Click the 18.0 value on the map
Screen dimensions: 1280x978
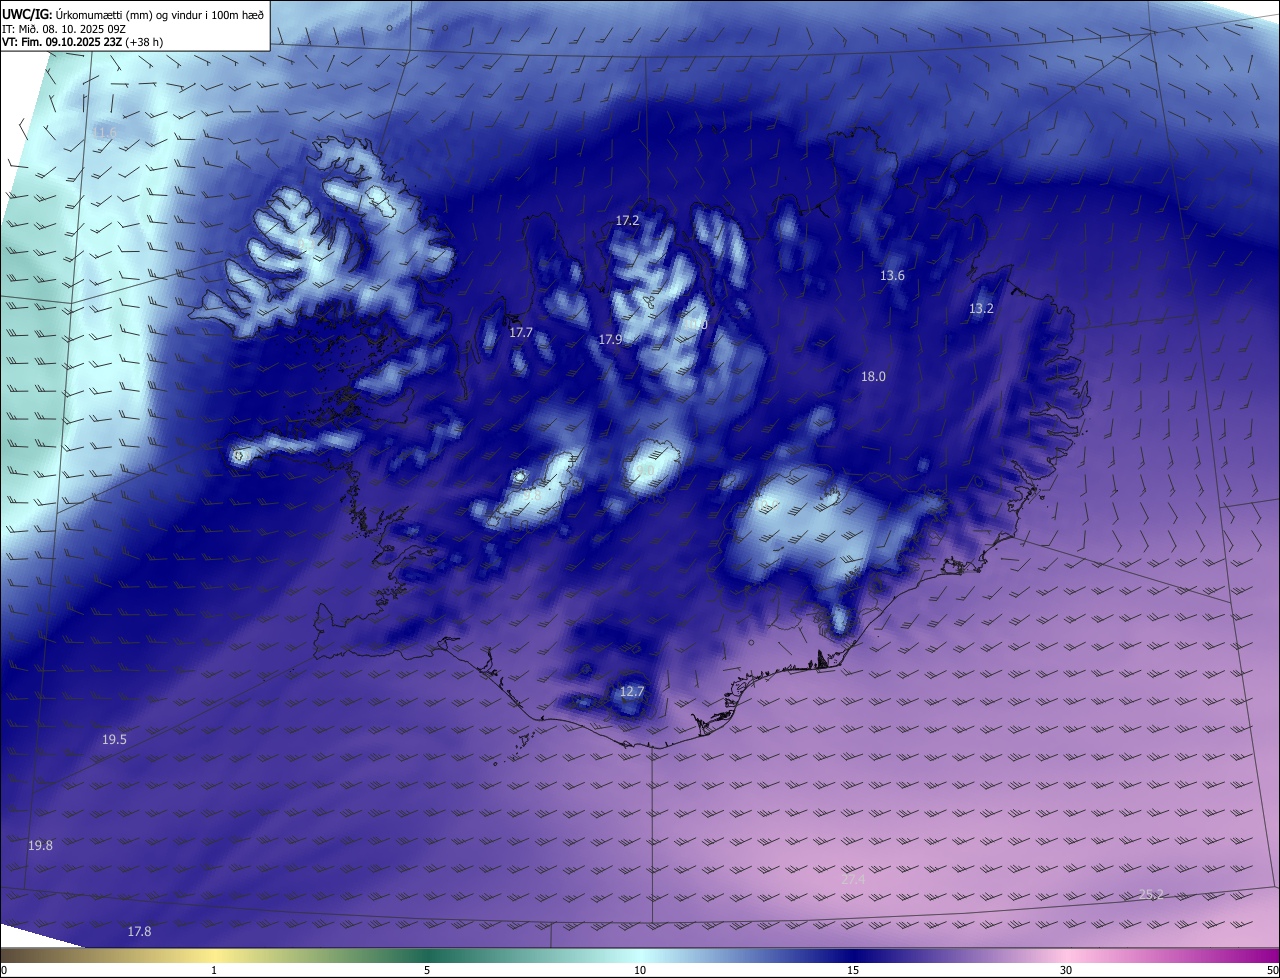[x=873, y=376]
